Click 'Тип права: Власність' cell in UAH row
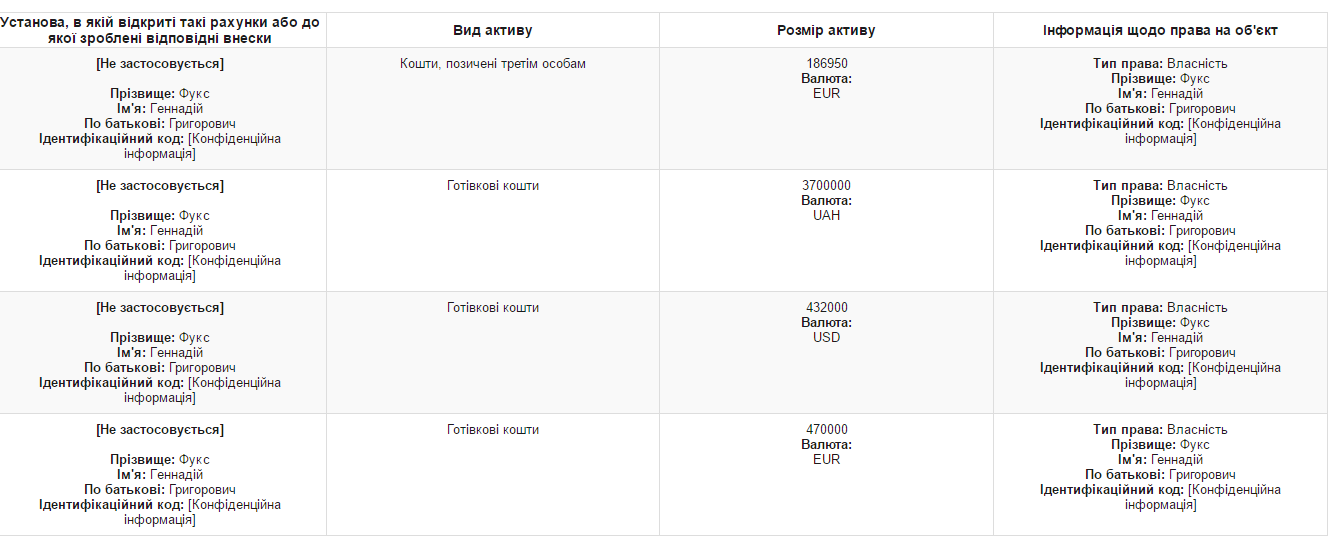This screenshot has height=549, width=1329. tap(1160, 186)
